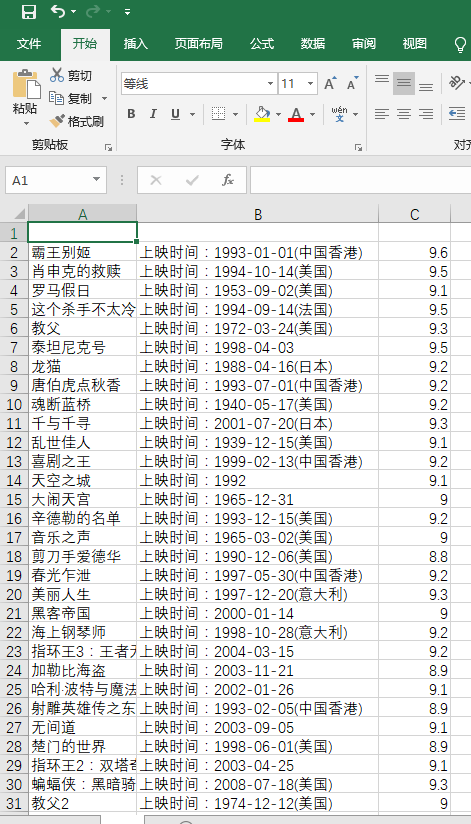Viewport: 471px width, 824px height.
Task: Toggle Underline formatting
Action: (x=176, y=114)
